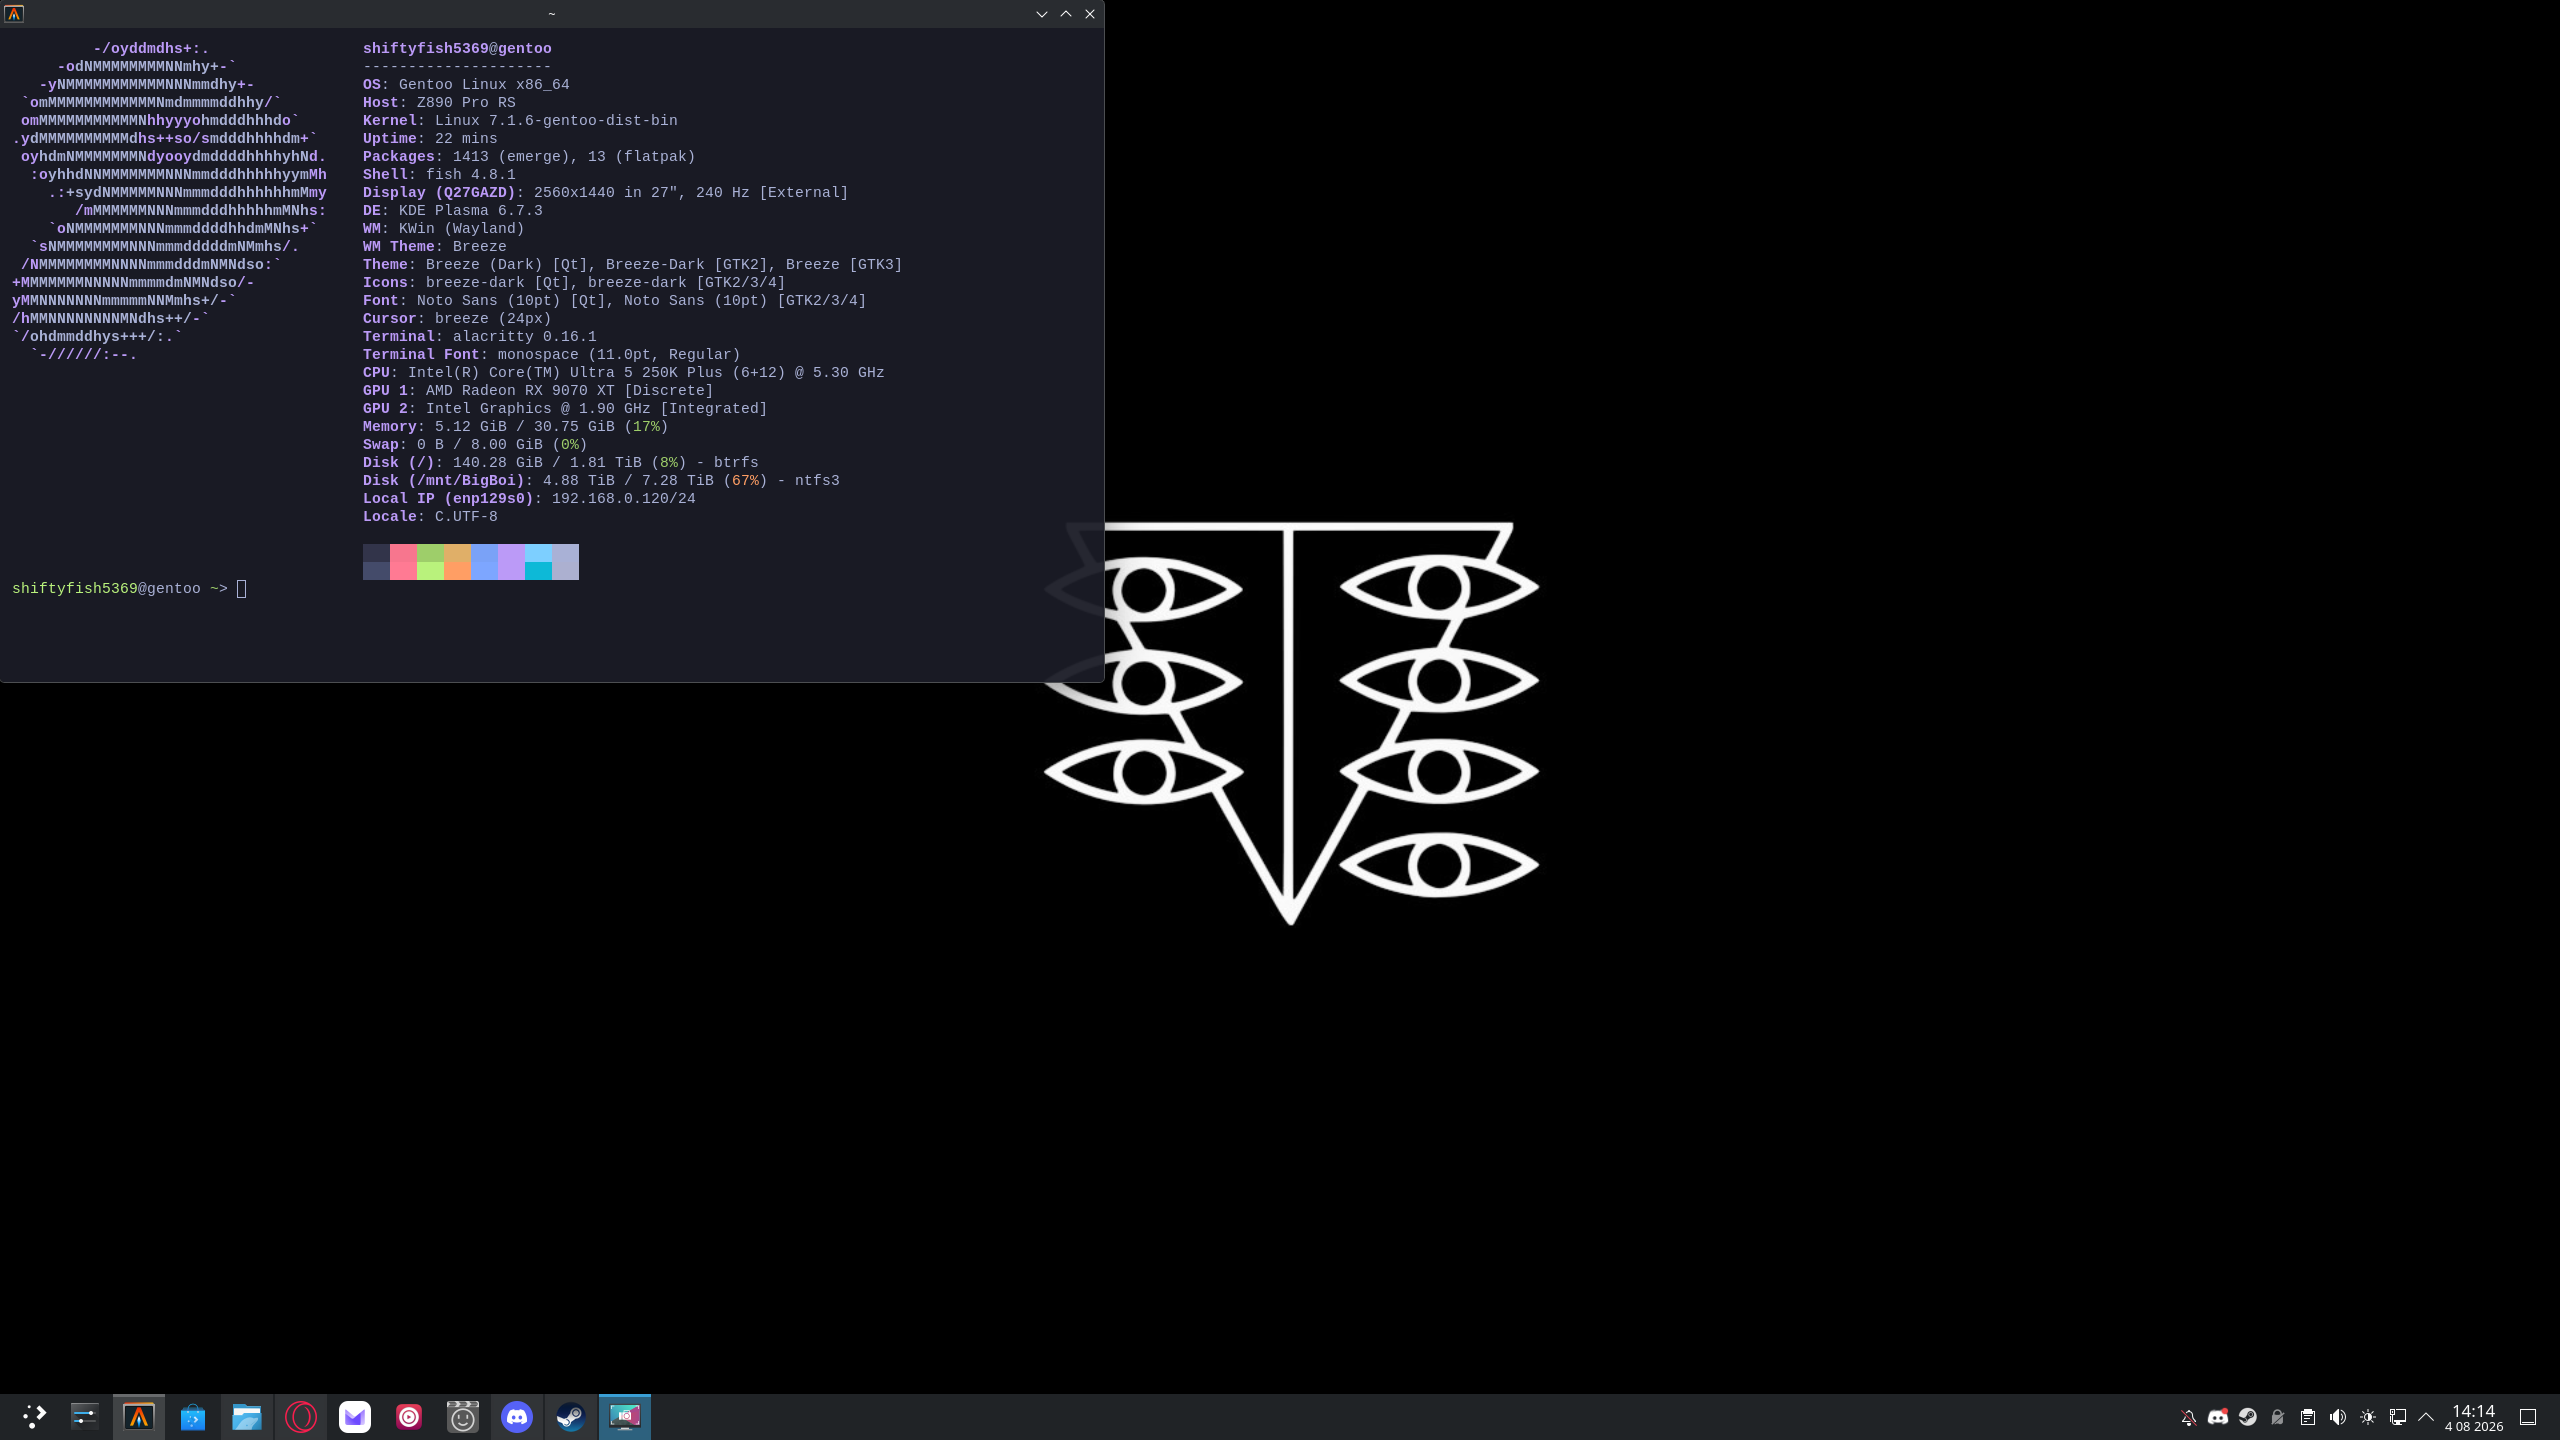Click the Peek at Desktop button
The image size is (2560, 1440).
pos(2528,1417)
